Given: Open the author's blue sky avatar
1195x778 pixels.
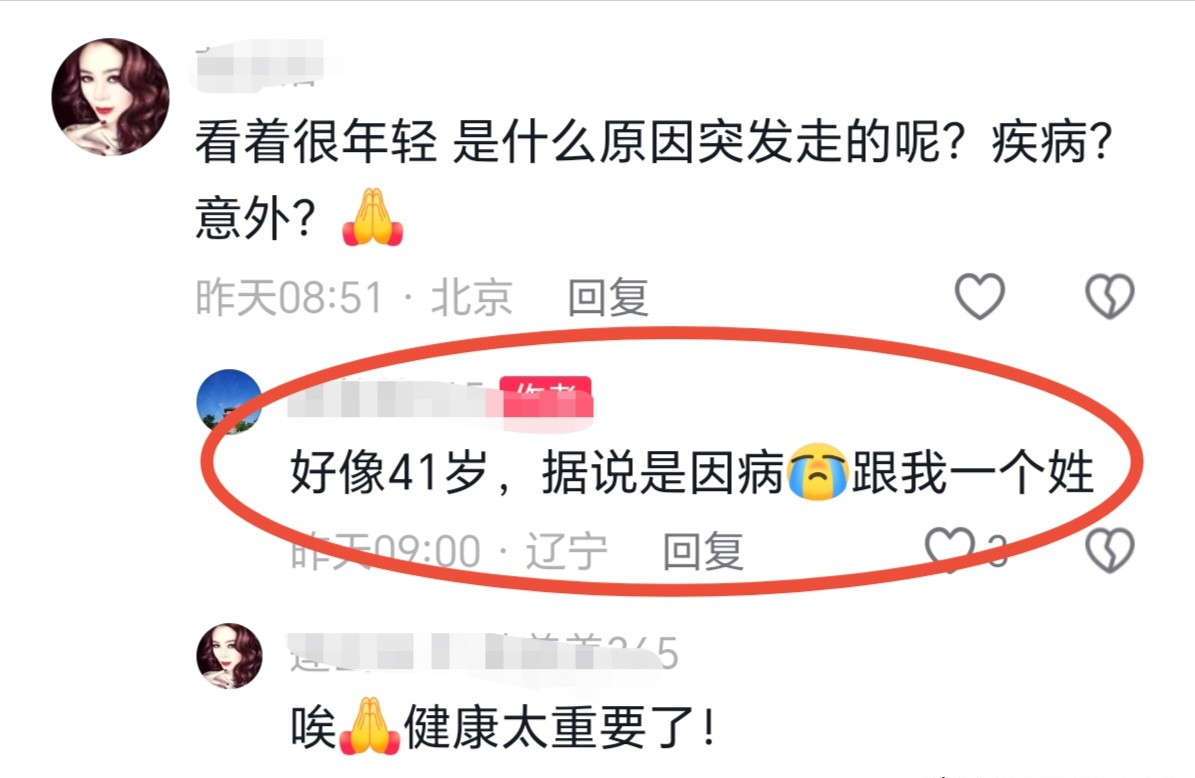Looking at the screenshot, I should point(229,402).
